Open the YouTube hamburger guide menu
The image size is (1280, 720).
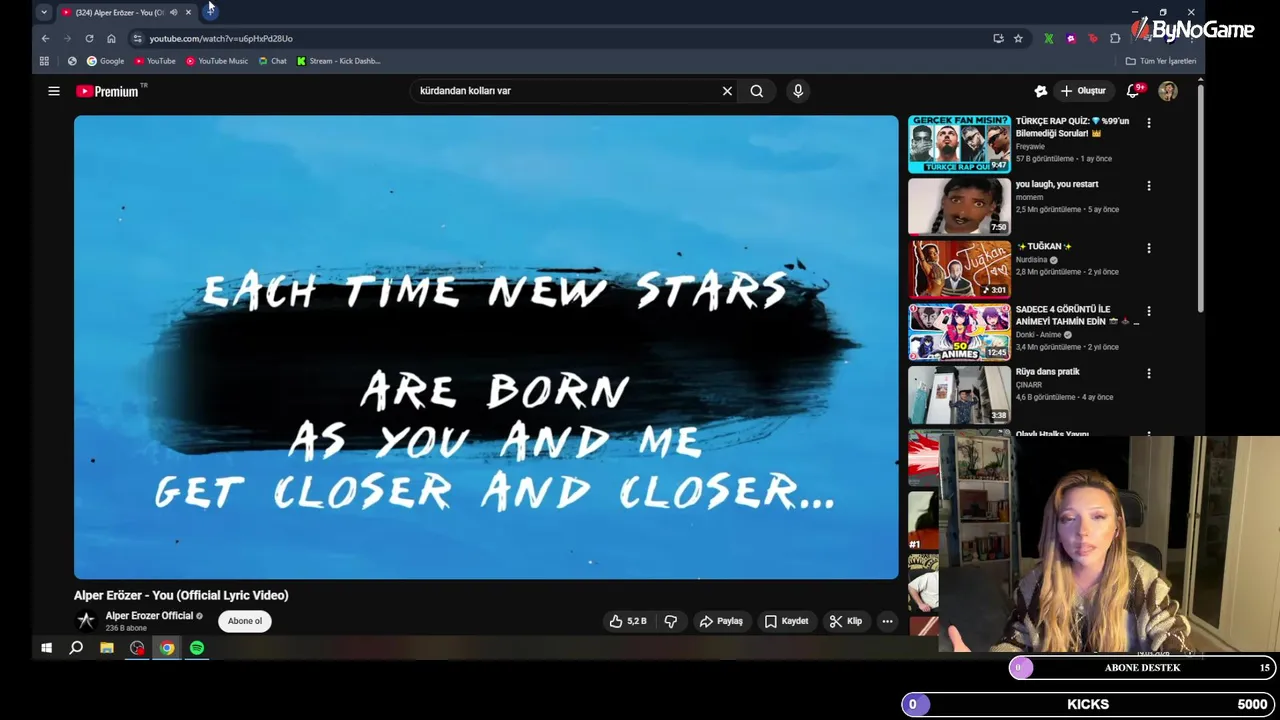pyautogui.click(x=54, y=91)
